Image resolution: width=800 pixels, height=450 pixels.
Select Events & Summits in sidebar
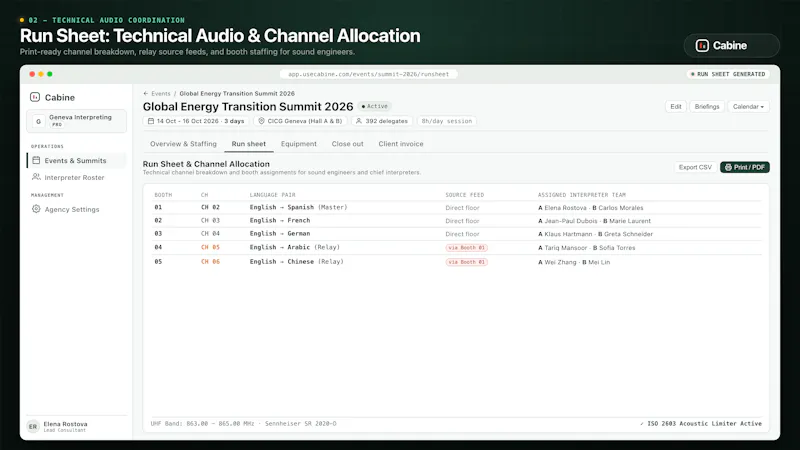(x=77, y=160)
